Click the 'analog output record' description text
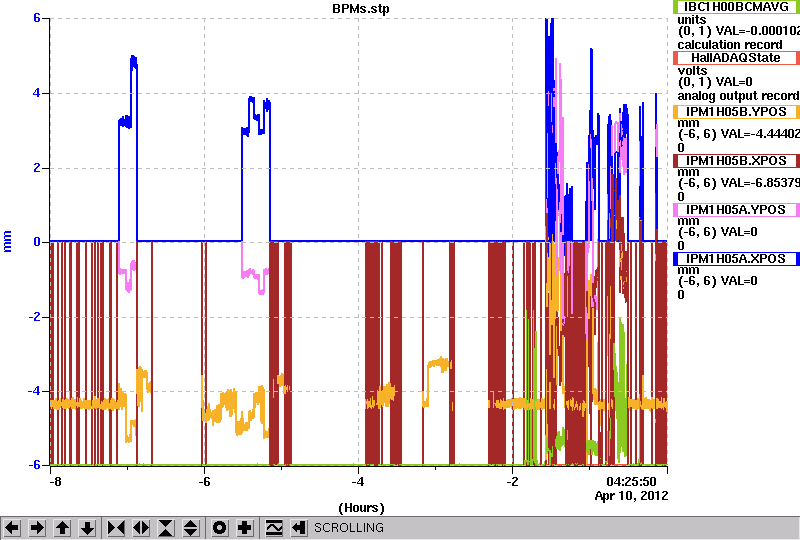Viewport: 800px width, 540px height. tap(738, 96)
